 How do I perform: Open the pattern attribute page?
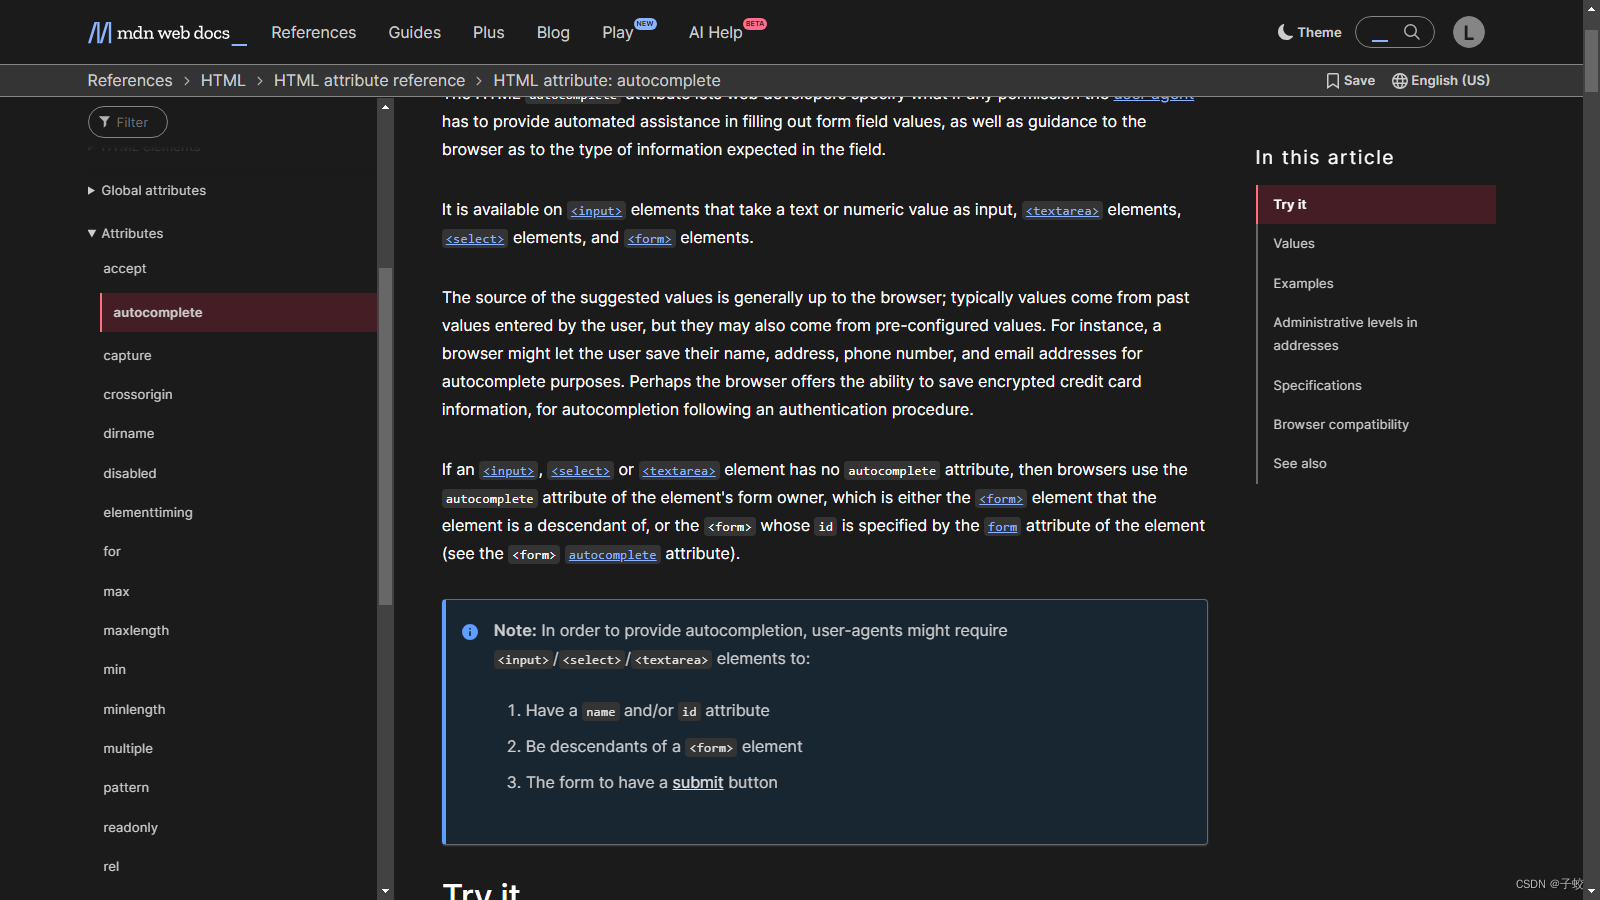click(126, 787)
